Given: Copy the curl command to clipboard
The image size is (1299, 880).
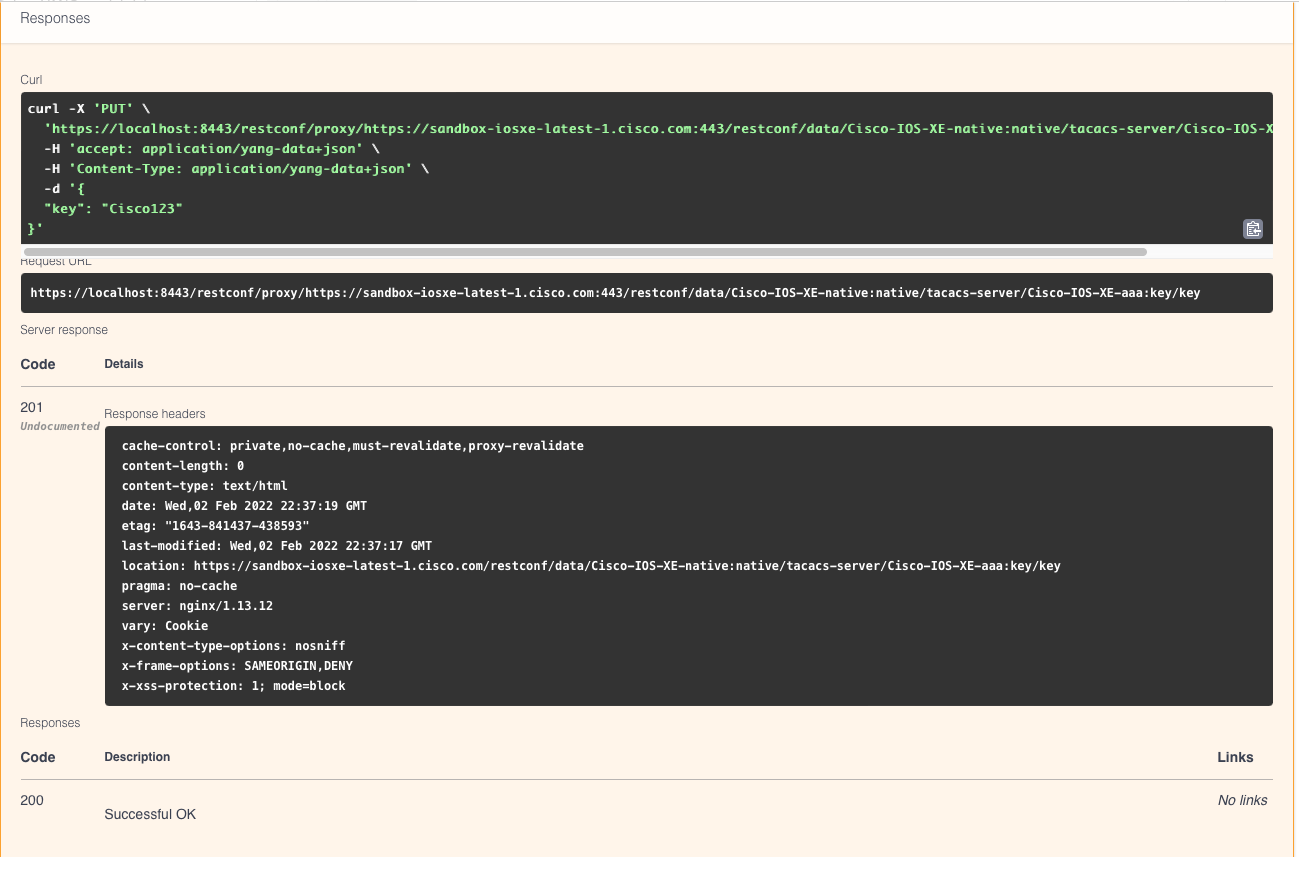Looking at the screenshot, I should [1252, 228].
